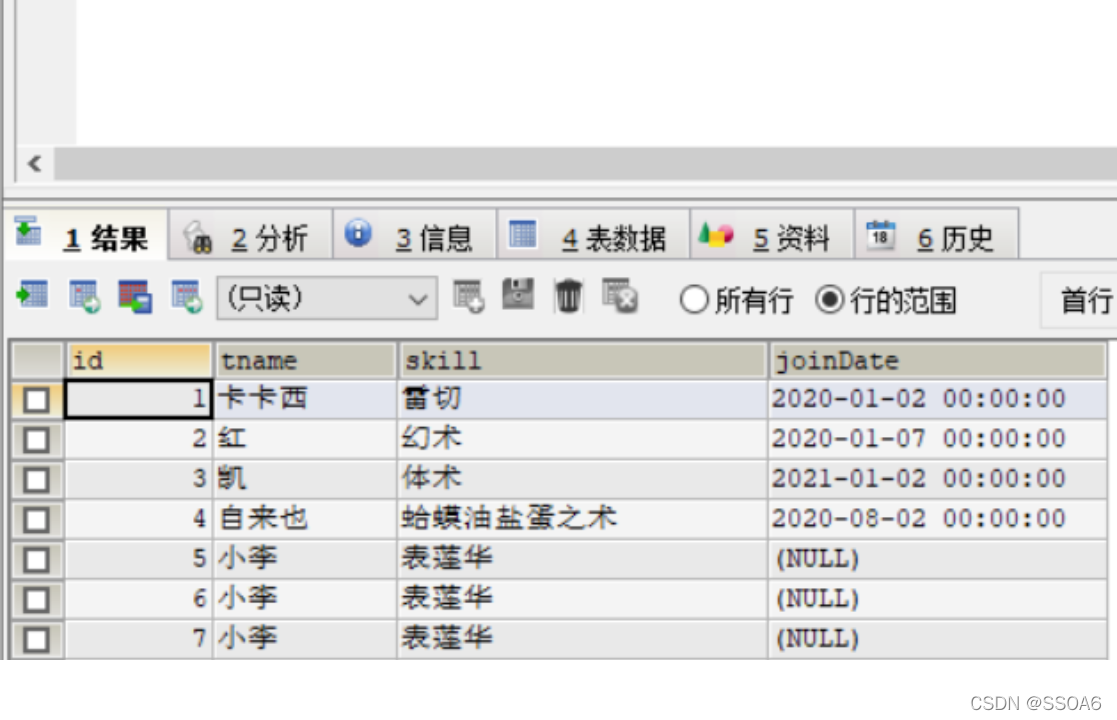Click the cell 自来也
This screenshot has height=720, width=1117.
click(305, 518)
